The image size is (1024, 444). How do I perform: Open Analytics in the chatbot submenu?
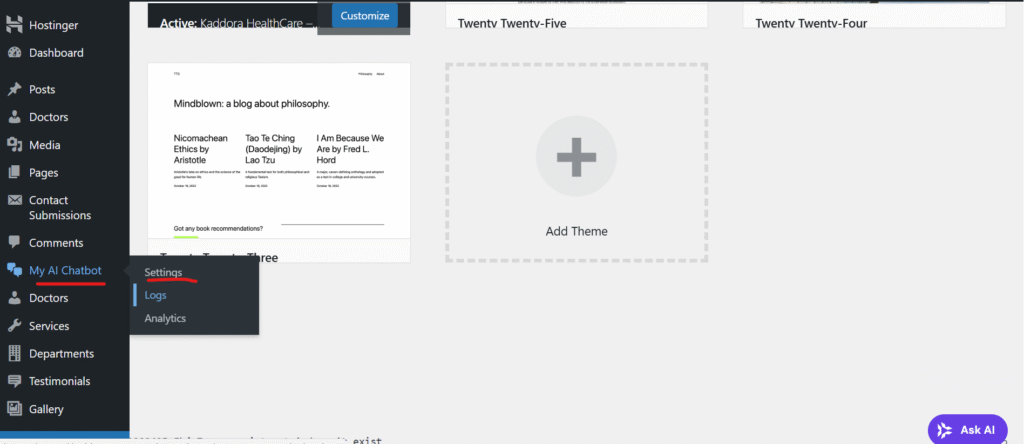coord(165,318)
